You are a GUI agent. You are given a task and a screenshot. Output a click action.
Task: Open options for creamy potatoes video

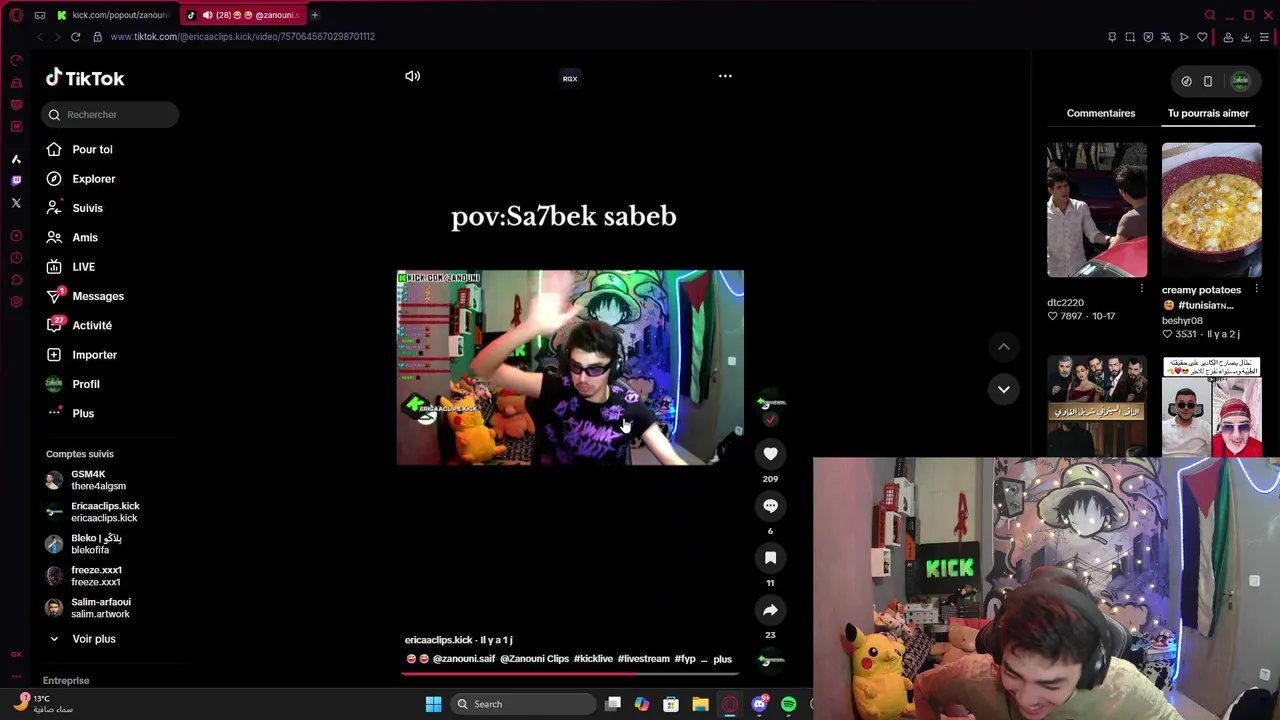tap(1256, 290)
